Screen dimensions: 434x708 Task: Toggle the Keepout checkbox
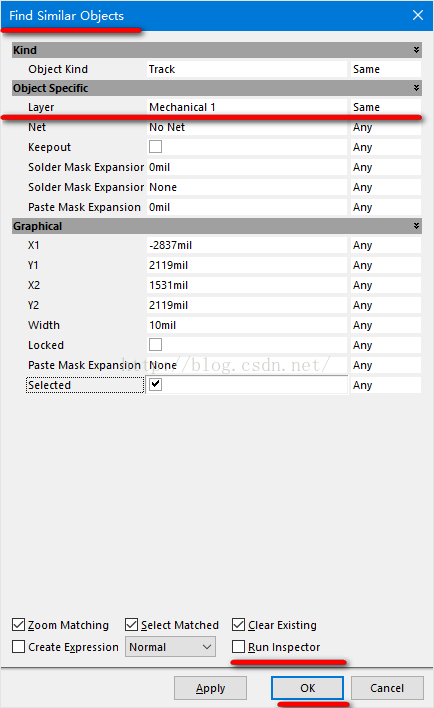[155, 147]
